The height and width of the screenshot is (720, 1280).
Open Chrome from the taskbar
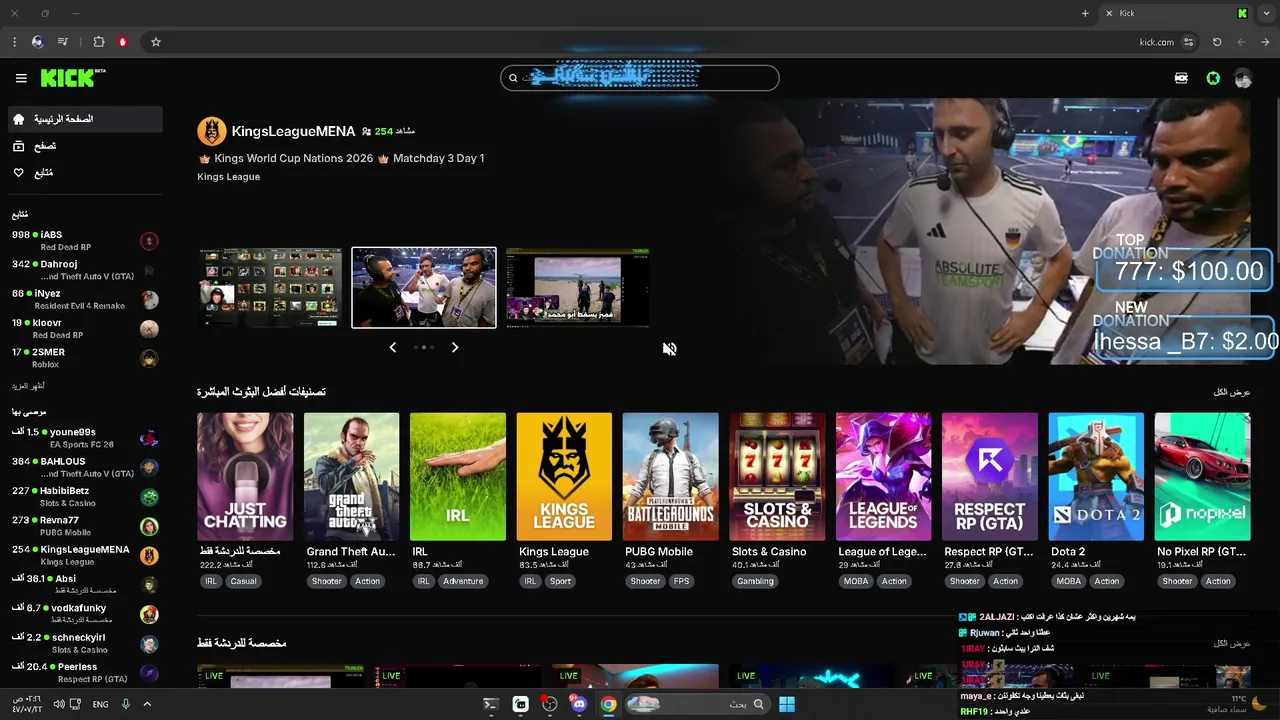pyautogui.click(x=608, y=704)
